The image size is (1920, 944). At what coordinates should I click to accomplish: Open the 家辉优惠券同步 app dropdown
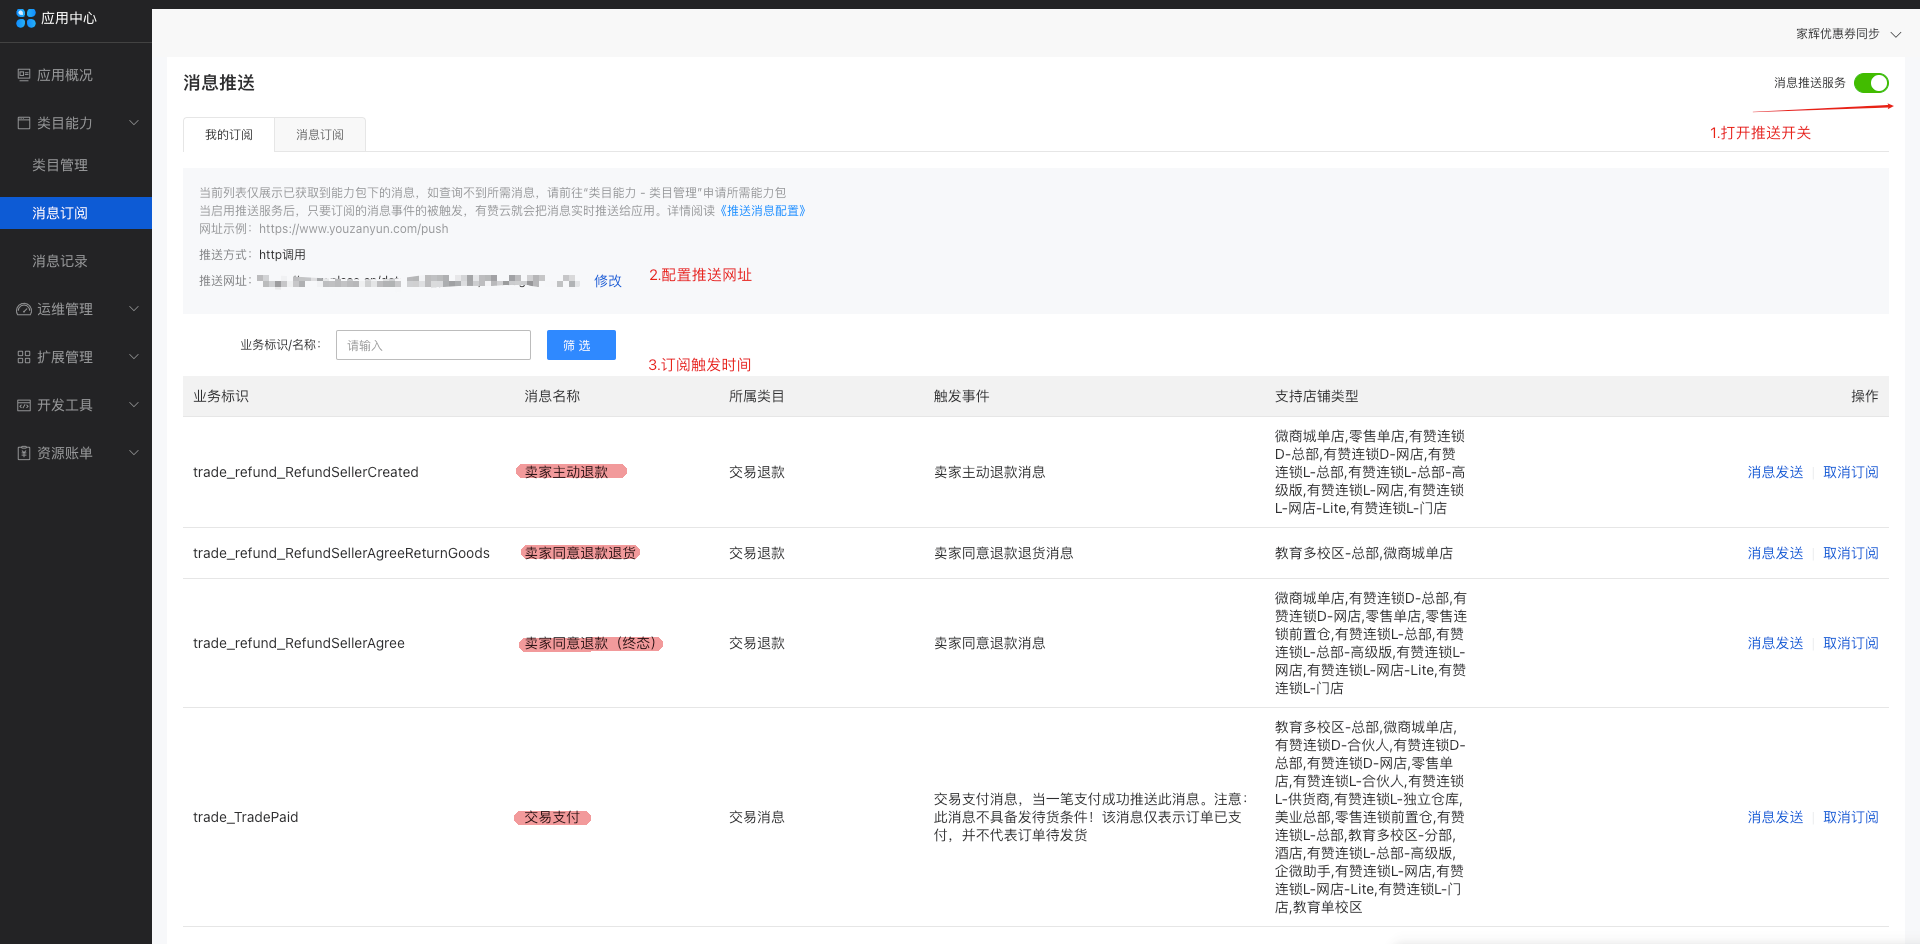(x=1848, y=34)
